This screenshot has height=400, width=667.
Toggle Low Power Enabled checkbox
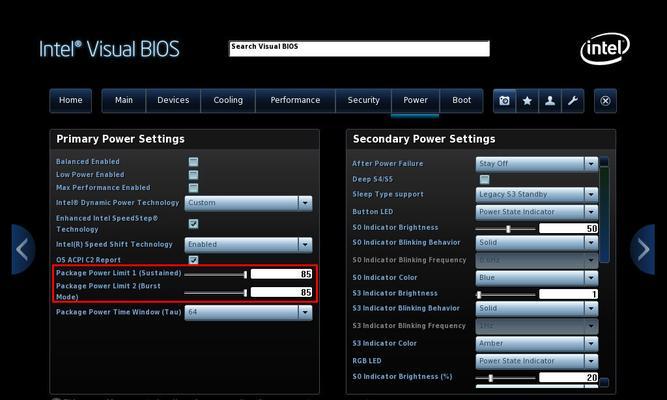[x=194, y=175]
